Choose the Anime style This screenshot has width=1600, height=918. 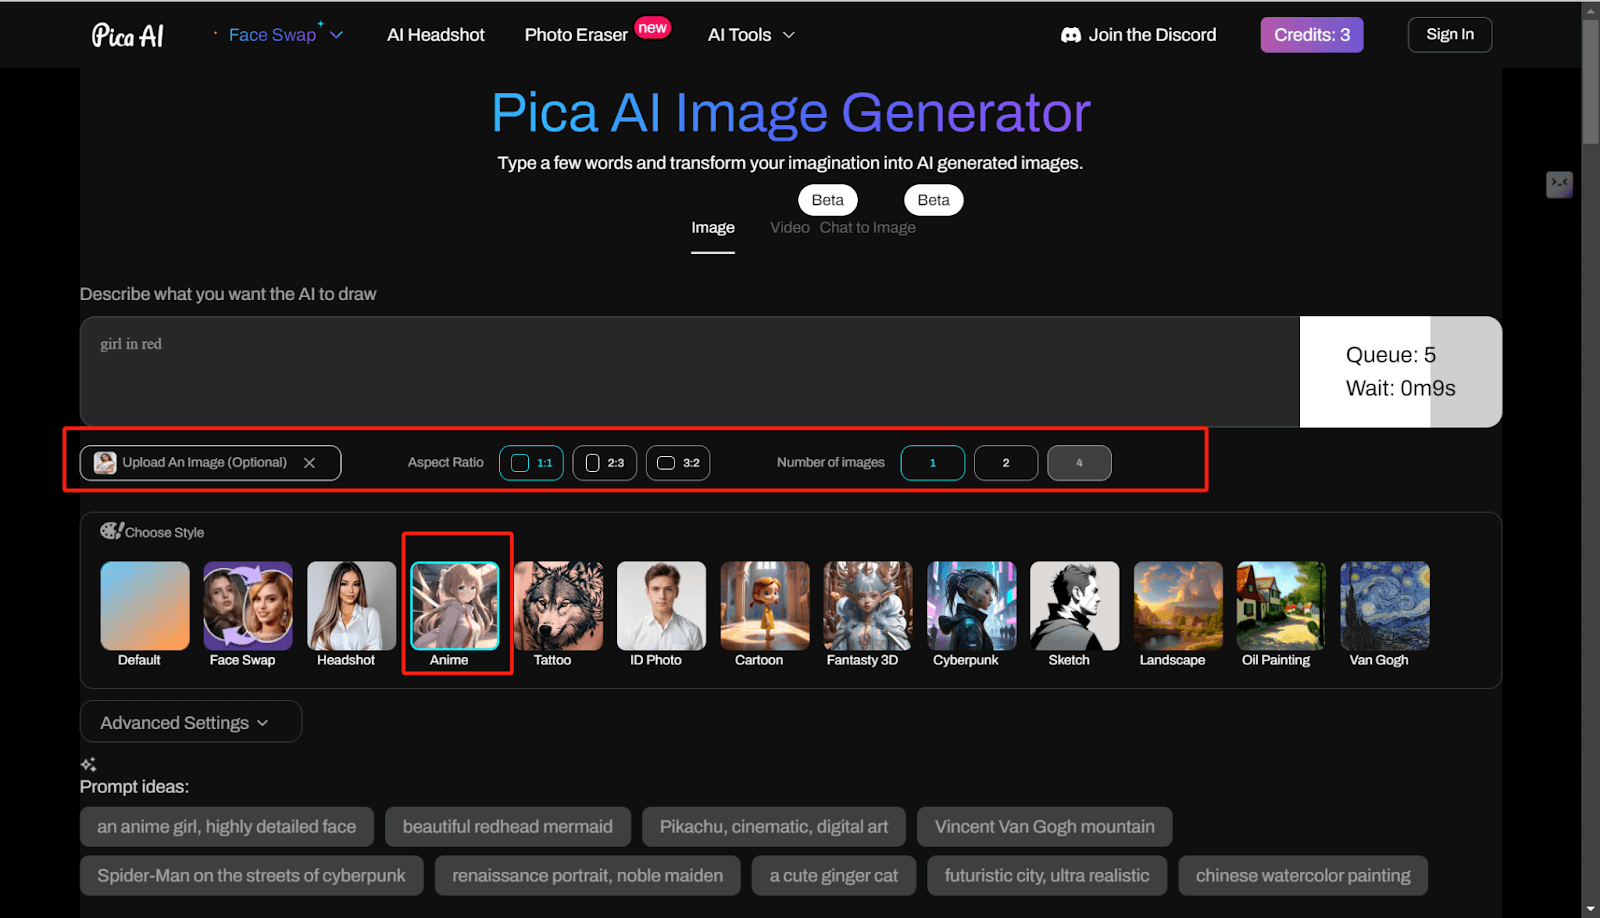click(x=455, y=606)
